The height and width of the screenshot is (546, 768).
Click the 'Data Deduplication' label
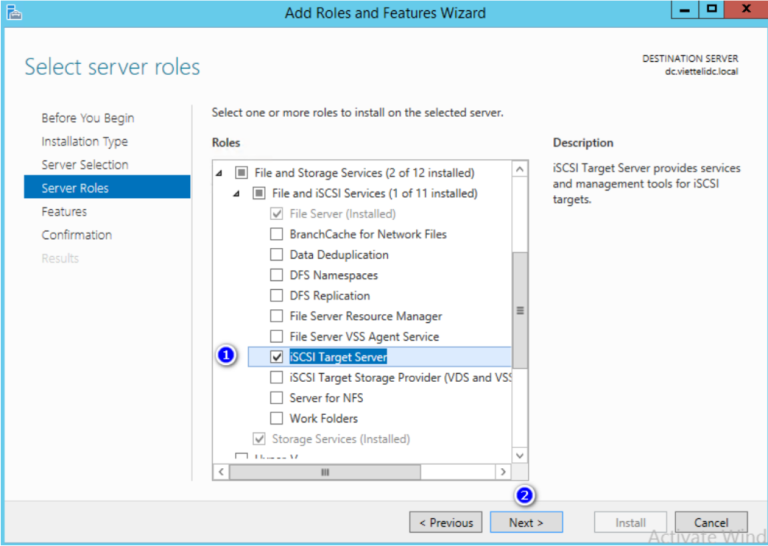coord(339,255)
